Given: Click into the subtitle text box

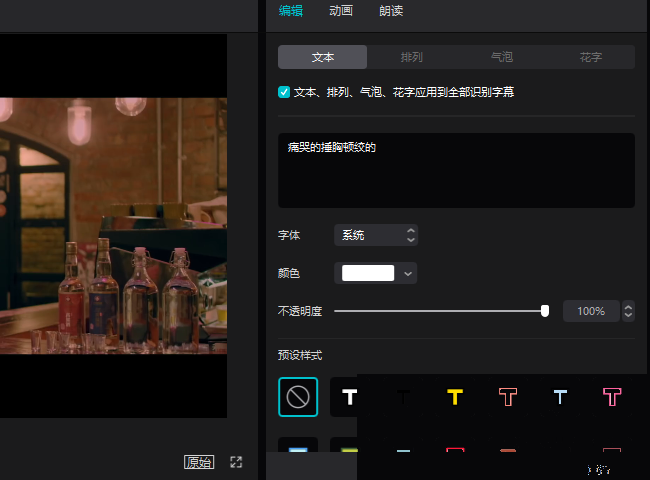Looking at the screenshot, I should point(456,170).
